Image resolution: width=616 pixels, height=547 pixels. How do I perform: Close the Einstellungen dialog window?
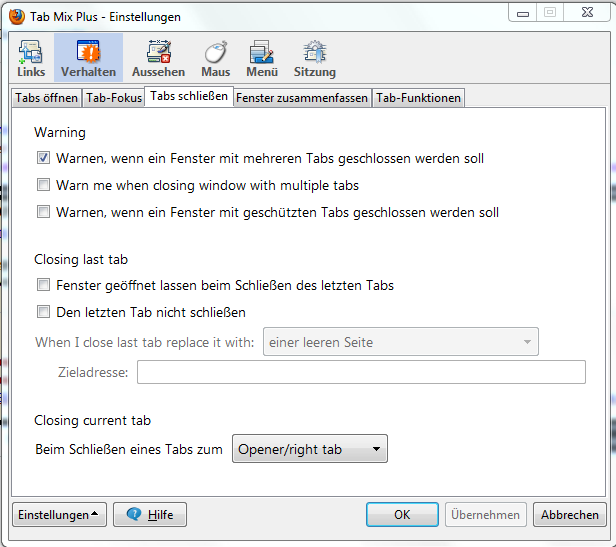(x=587, y=13)
